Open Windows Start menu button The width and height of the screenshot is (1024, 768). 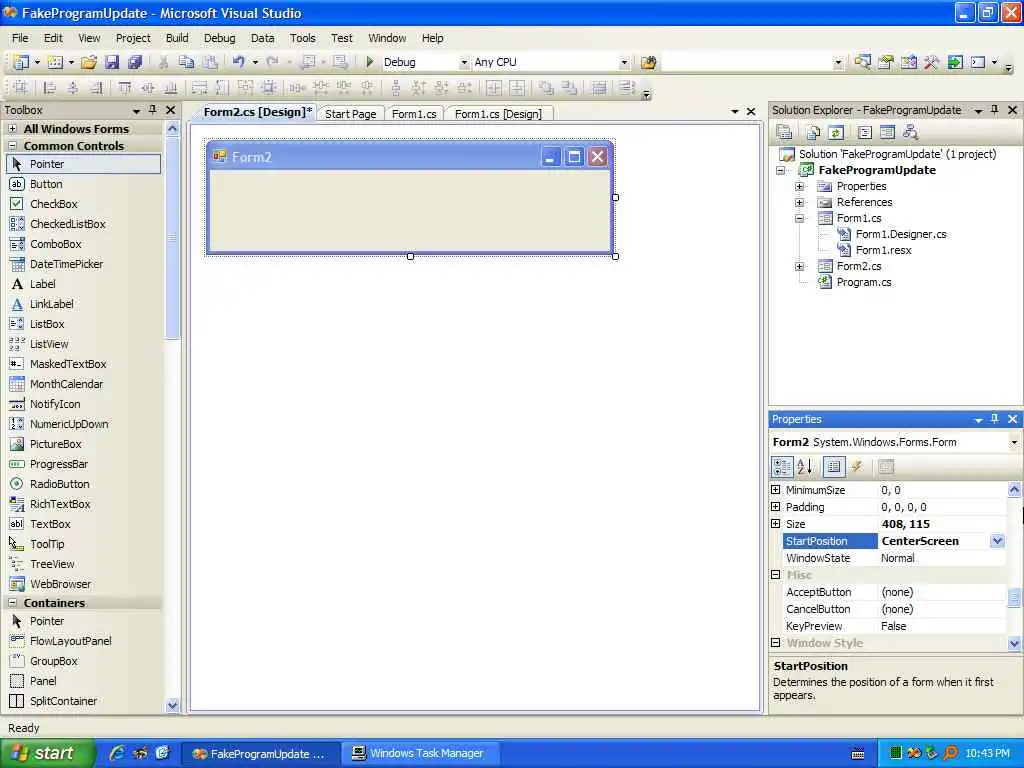47,753
